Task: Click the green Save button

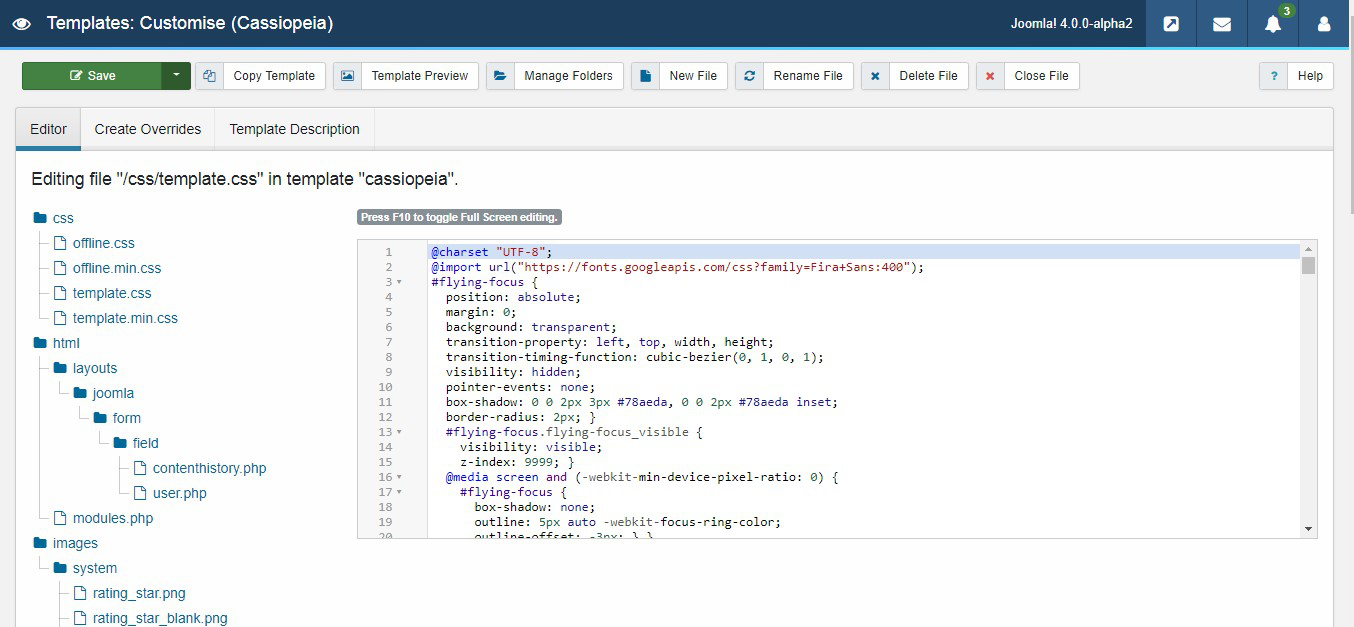Action: (x=92, y=76)
